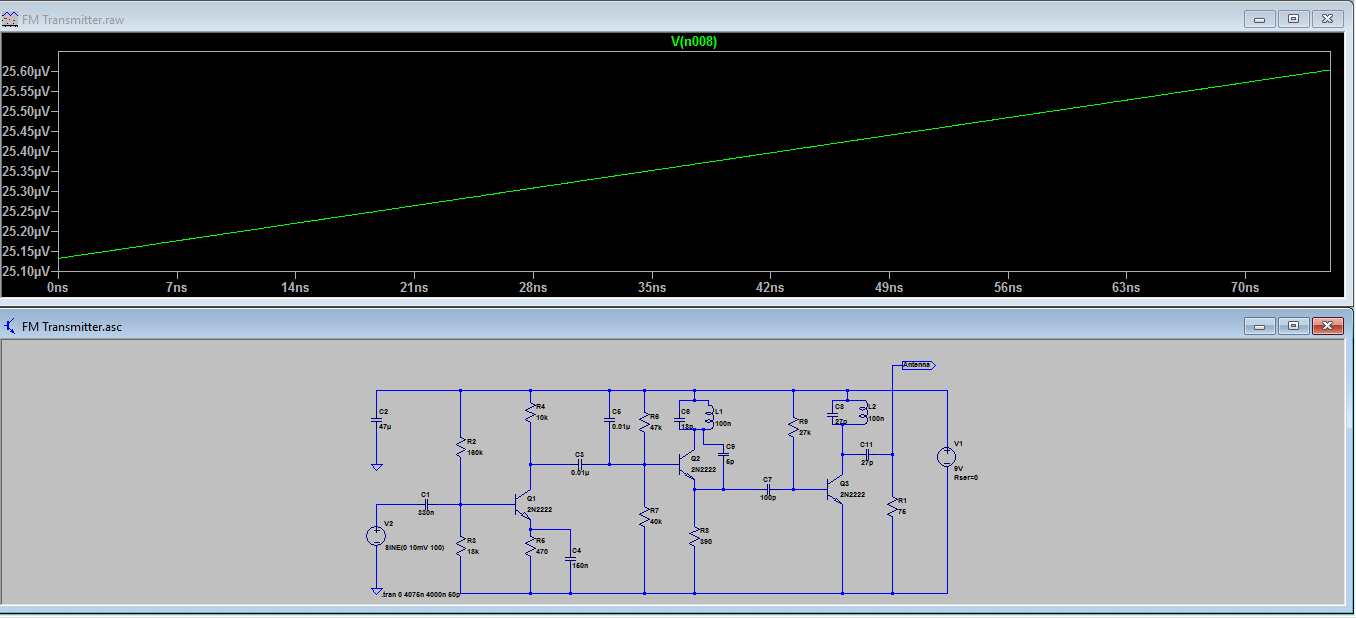Click capacitor C4 150n symbol
This screenshot has height=618, width=1356.
click(570, 560)
